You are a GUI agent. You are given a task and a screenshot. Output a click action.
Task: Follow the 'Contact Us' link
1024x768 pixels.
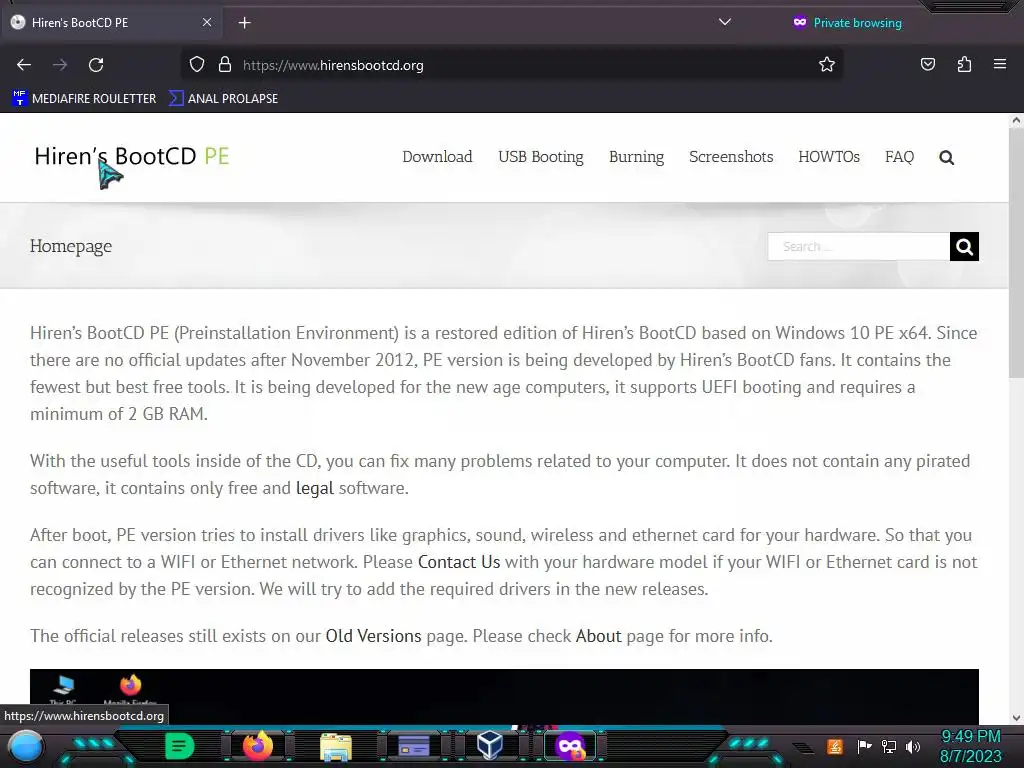click(459, 562)
